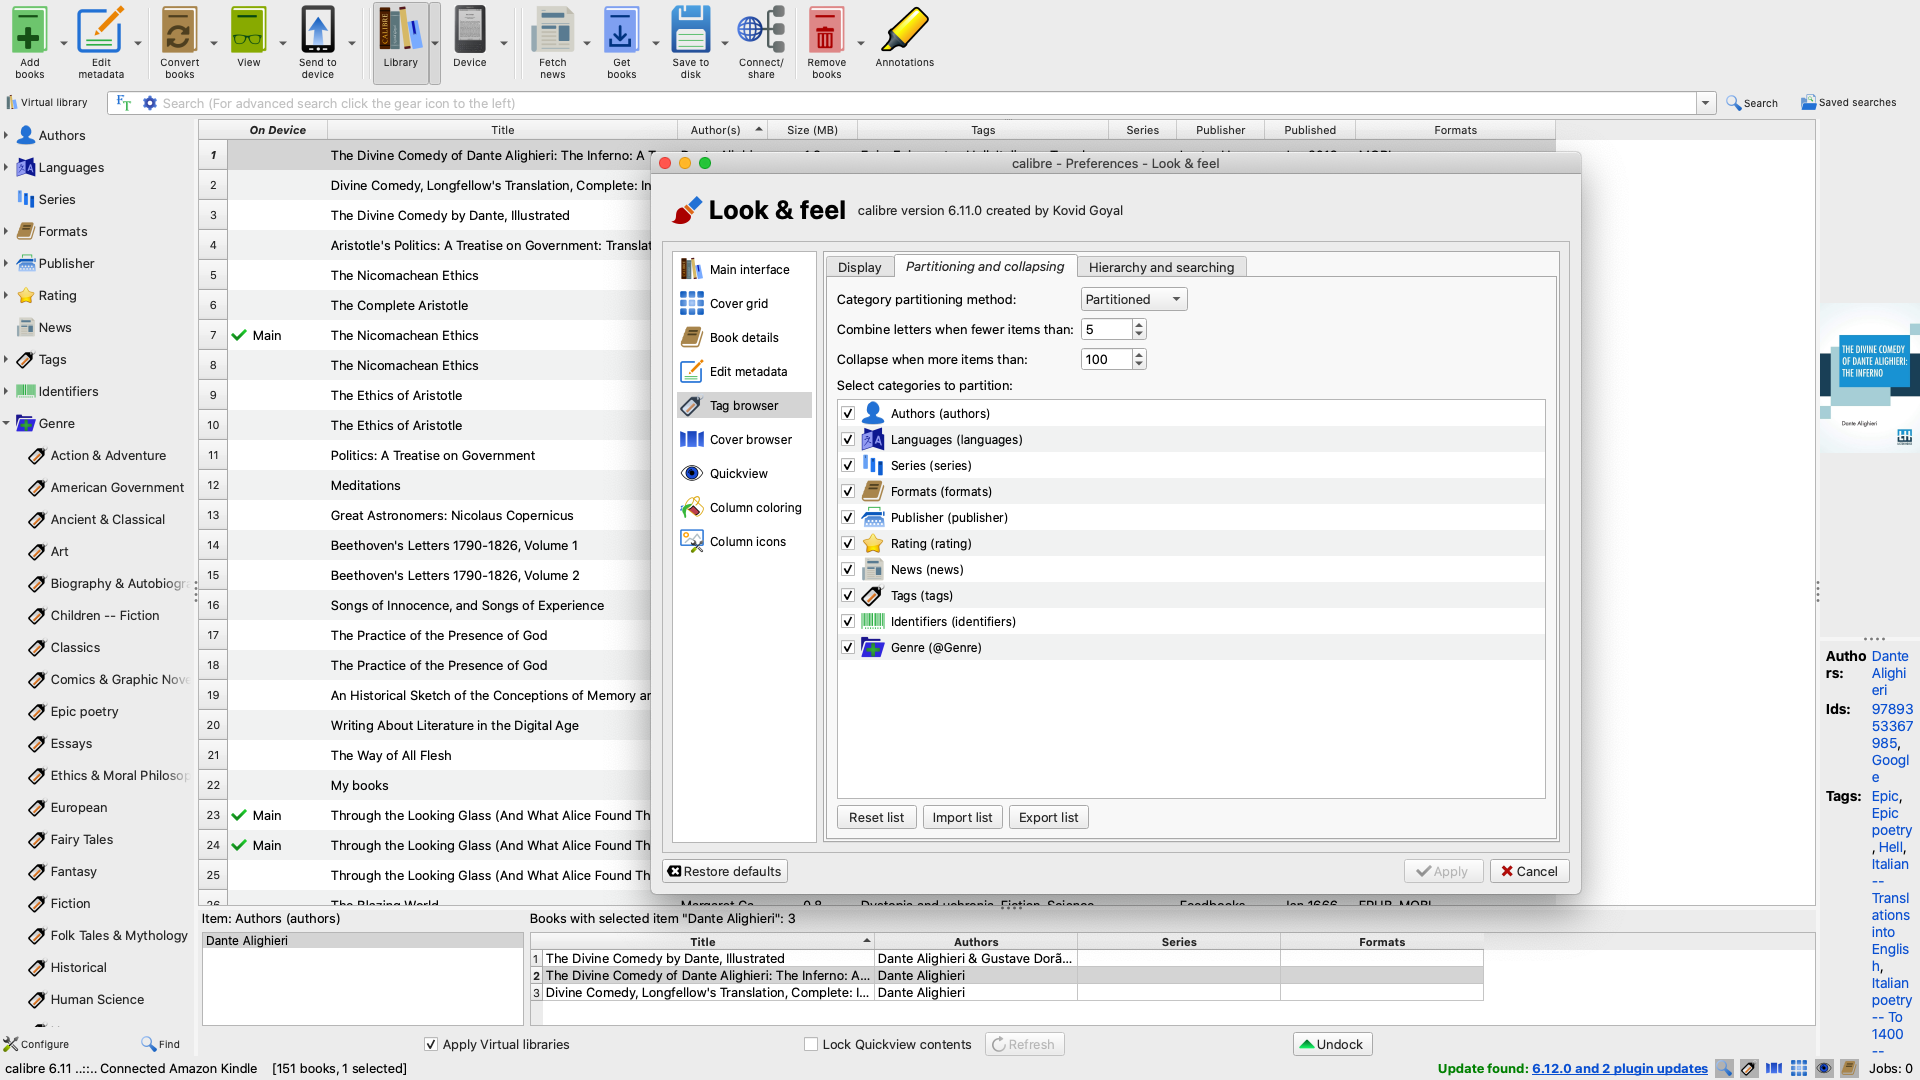Select Cover grid in preferences sidebar
This screenshot has width=1920, height=1080.
pos(738,304)
